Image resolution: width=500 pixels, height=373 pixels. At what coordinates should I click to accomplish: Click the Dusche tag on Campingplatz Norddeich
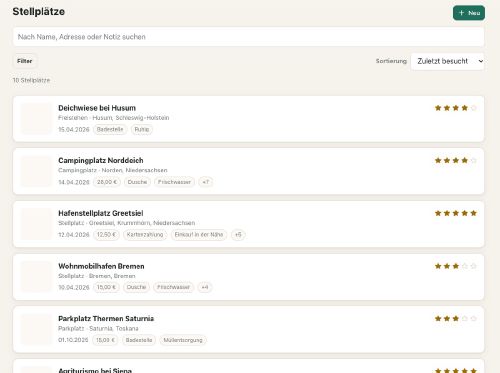click(137, 182)
